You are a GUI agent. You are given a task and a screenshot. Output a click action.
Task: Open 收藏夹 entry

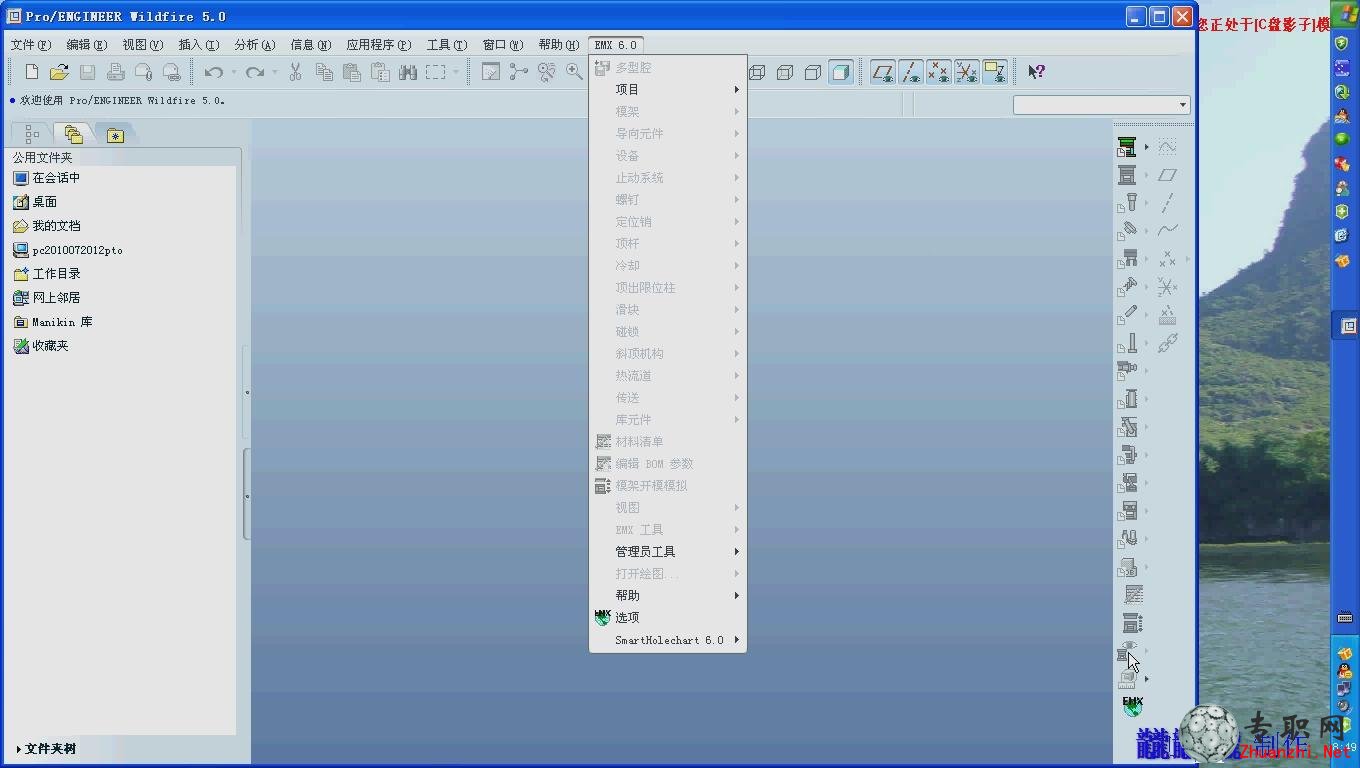tap(40, 346)
